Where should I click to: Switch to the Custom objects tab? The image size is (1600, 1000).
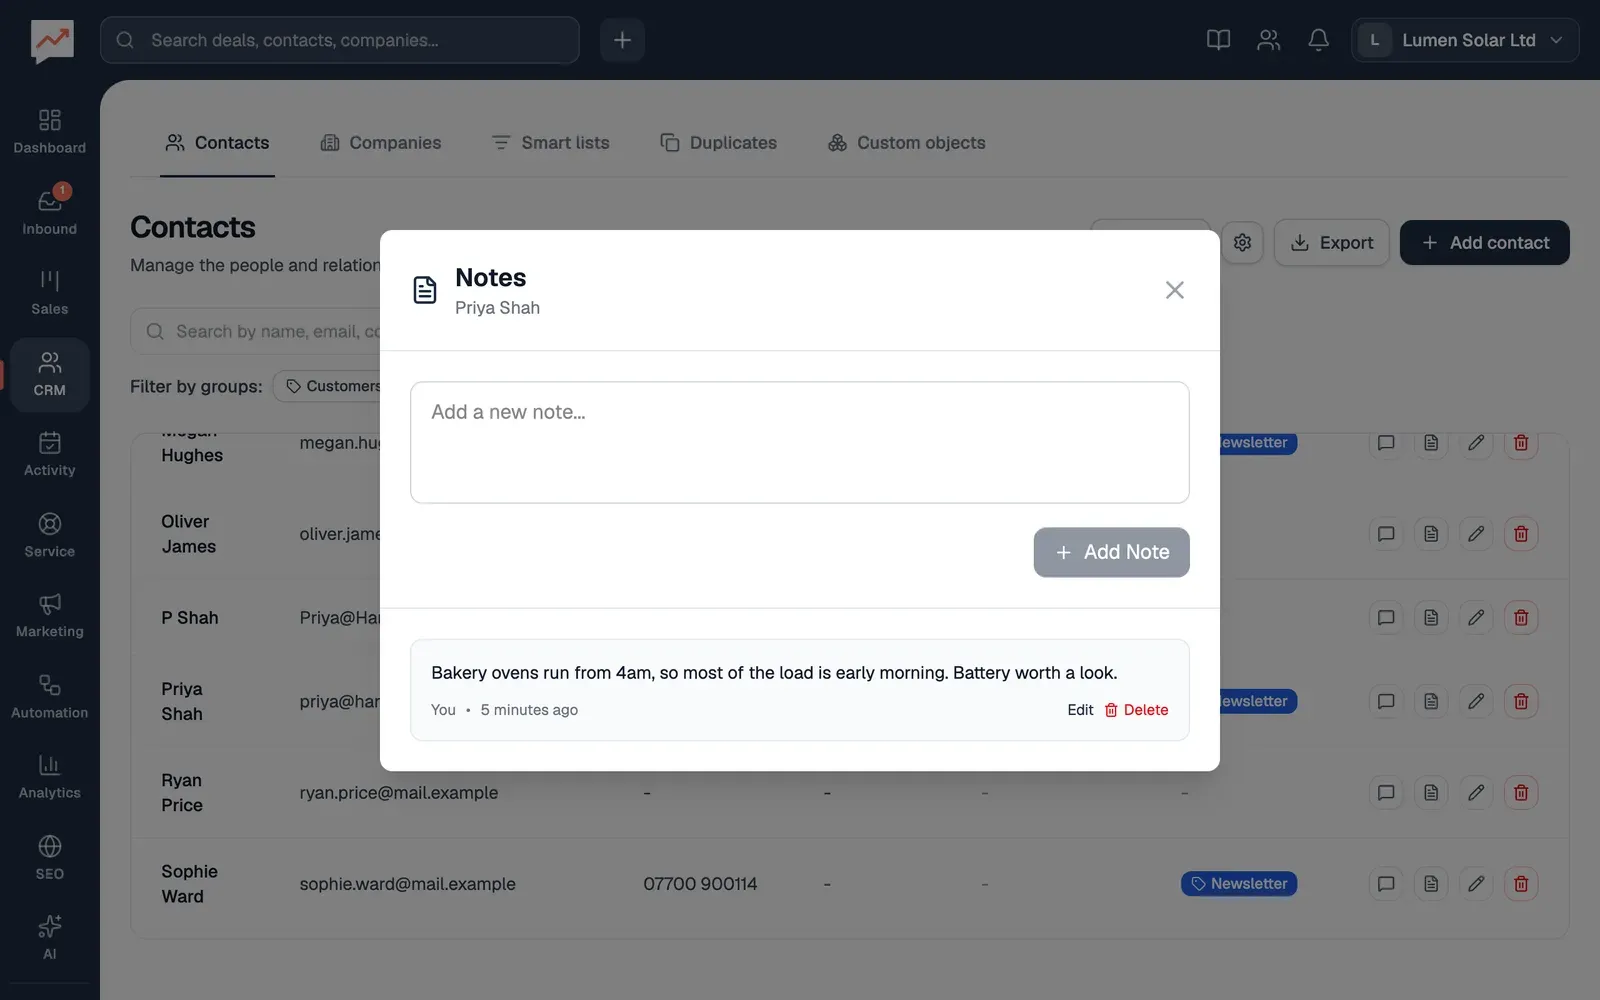(907, 143)
